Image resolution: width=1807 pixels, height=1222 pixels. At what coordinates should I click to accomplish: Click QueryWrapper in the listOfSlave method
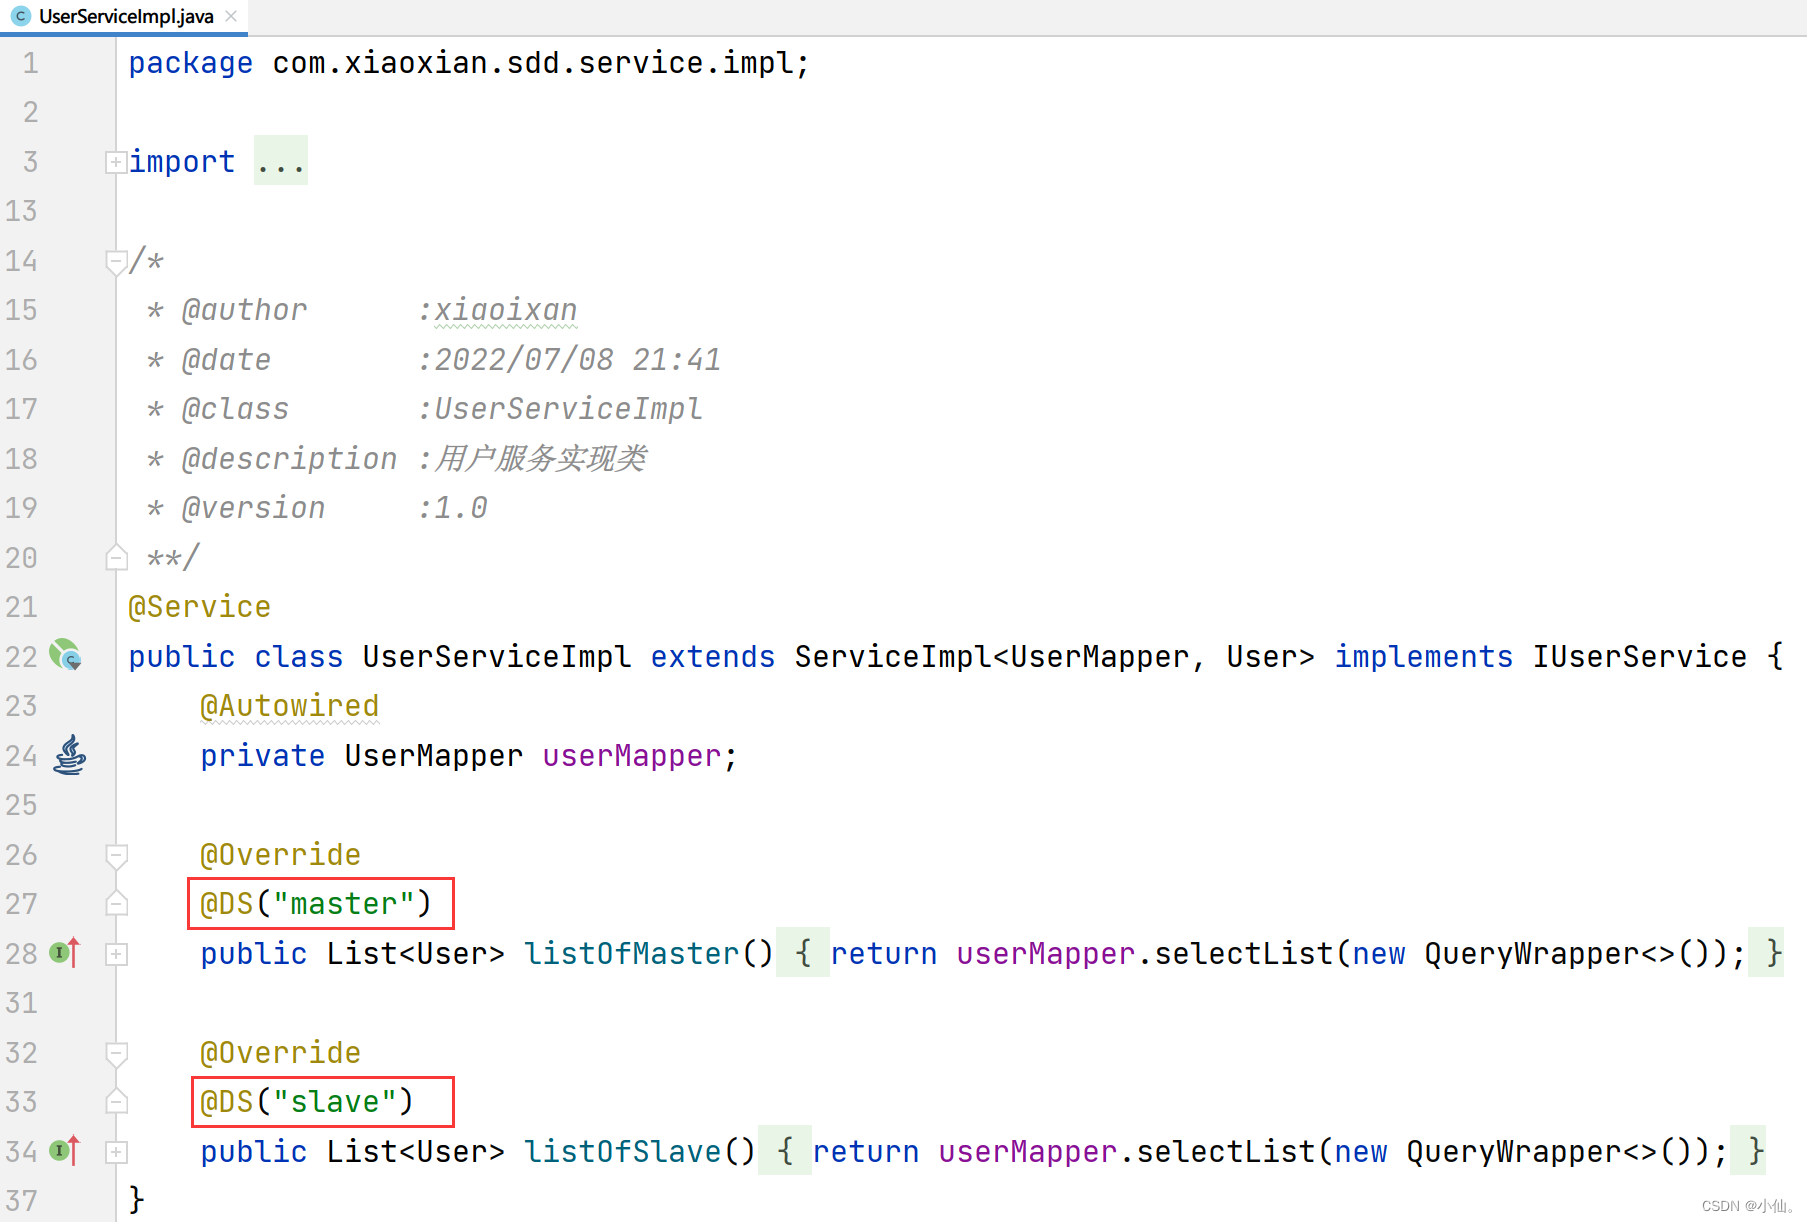pyautogui.click(x=1513, y=1152)
